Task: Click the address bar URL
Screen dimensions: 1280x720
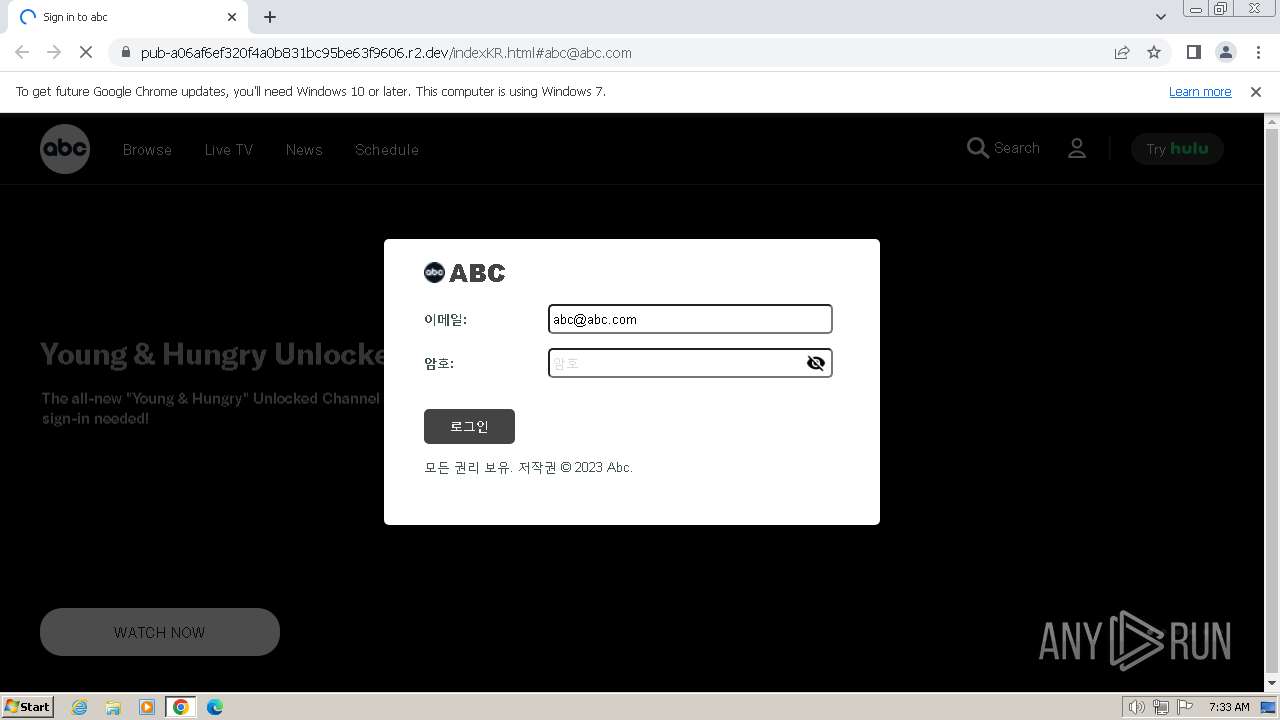Action: [x=386, y=53]
